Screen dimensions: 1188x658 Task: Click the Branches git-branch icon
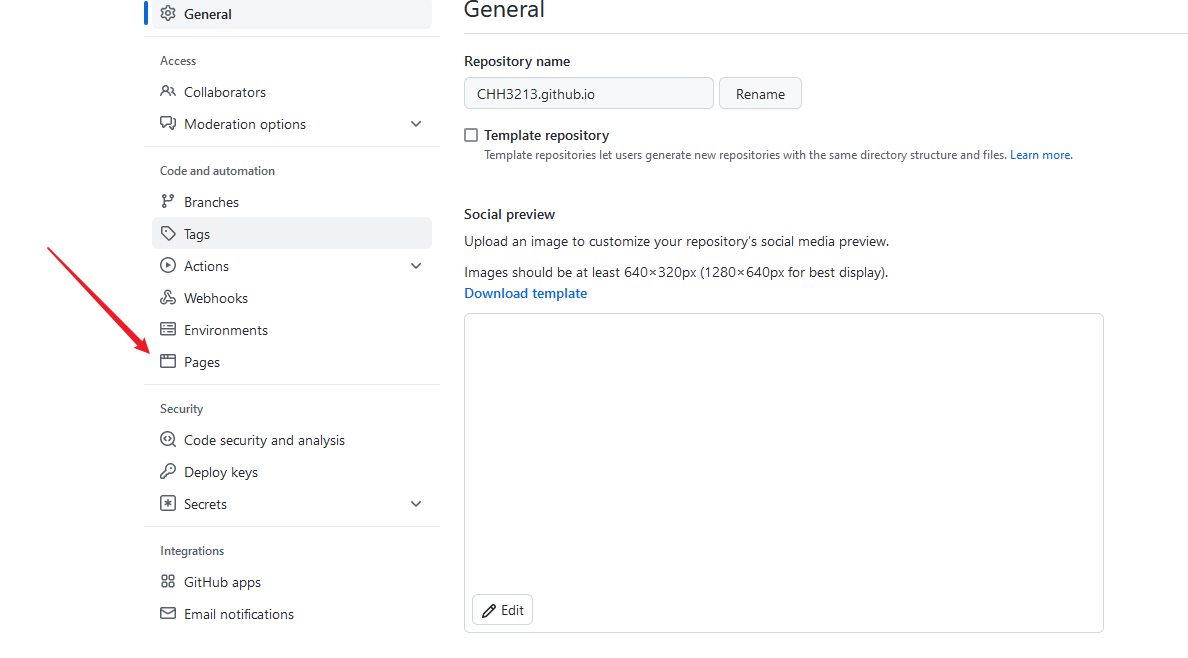point(168,202)
